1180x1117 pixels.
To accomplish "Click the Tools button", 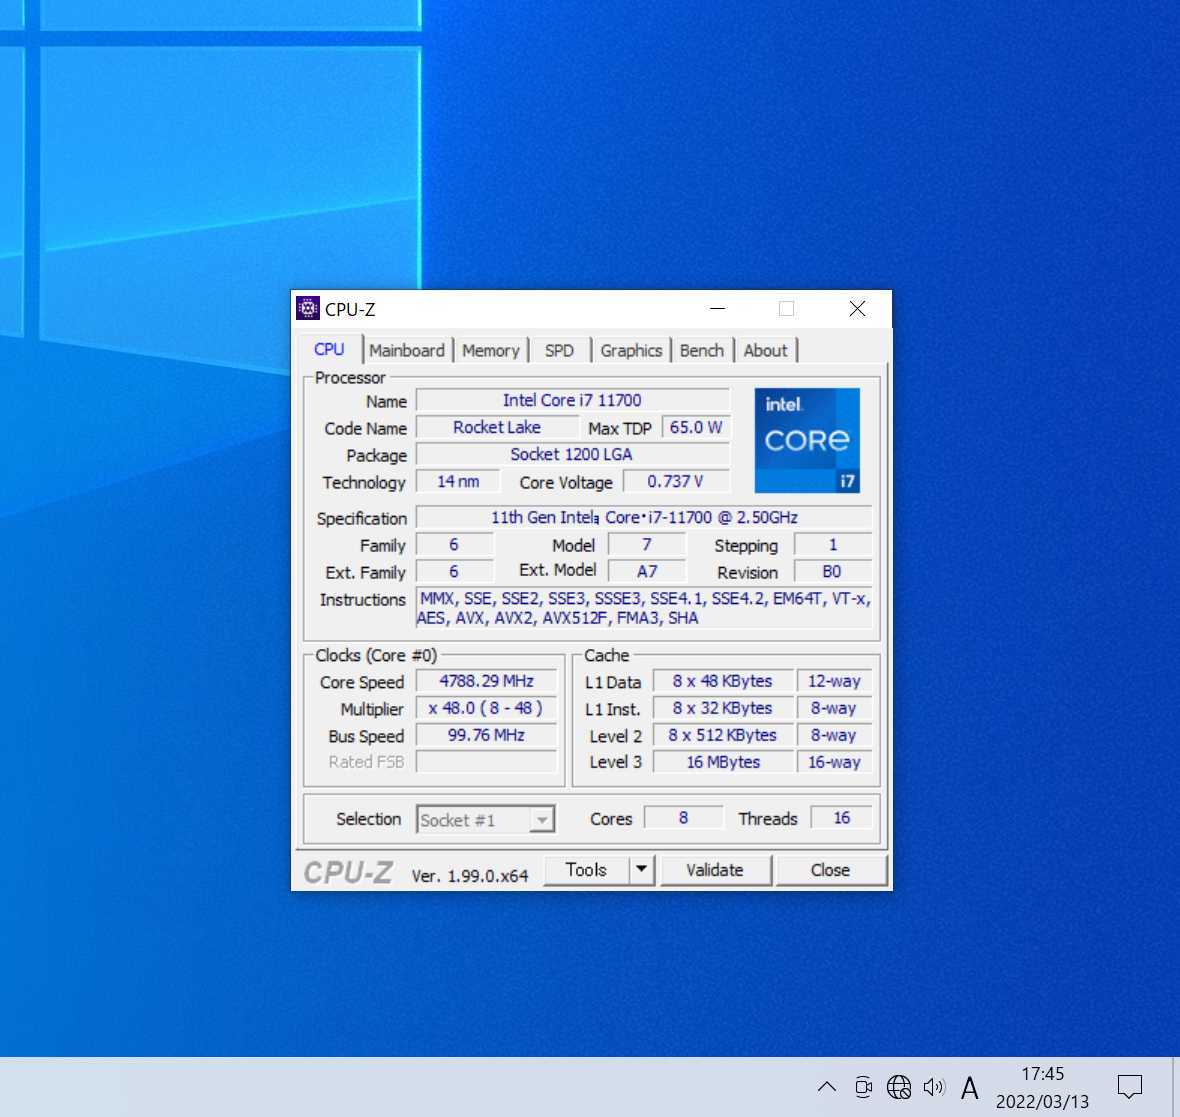I will click(x=586, y=869).
